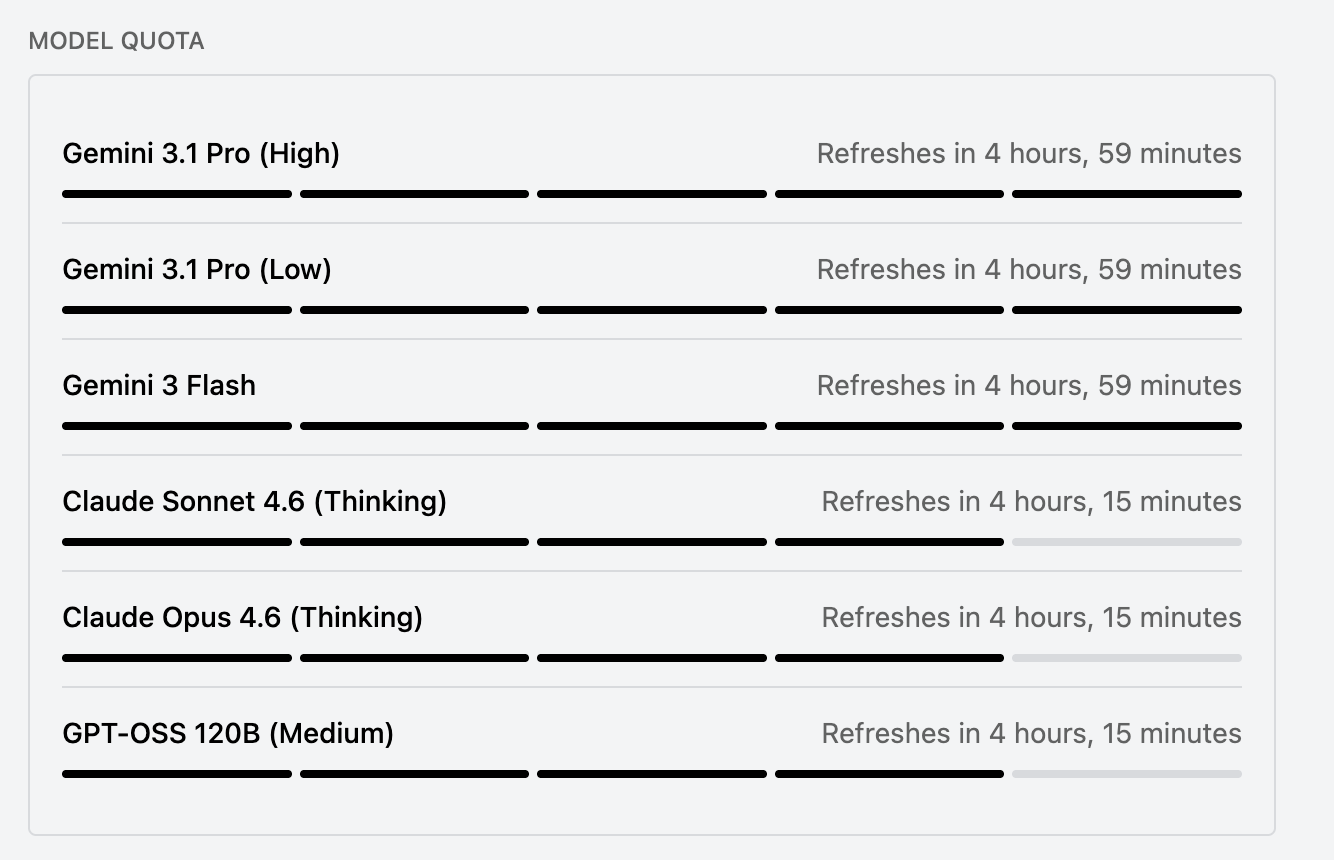This screenshot has width=1334, height=860.
Task: Click the Claude Sonnet 4.6 refresh time text
Action: [x=1031, y=502]
